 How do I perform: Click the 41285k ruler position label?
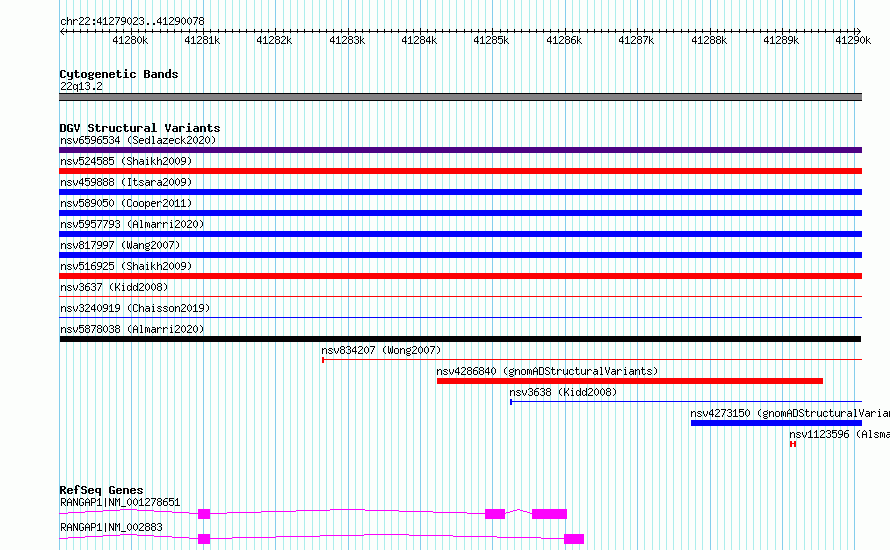coord(491,40)
